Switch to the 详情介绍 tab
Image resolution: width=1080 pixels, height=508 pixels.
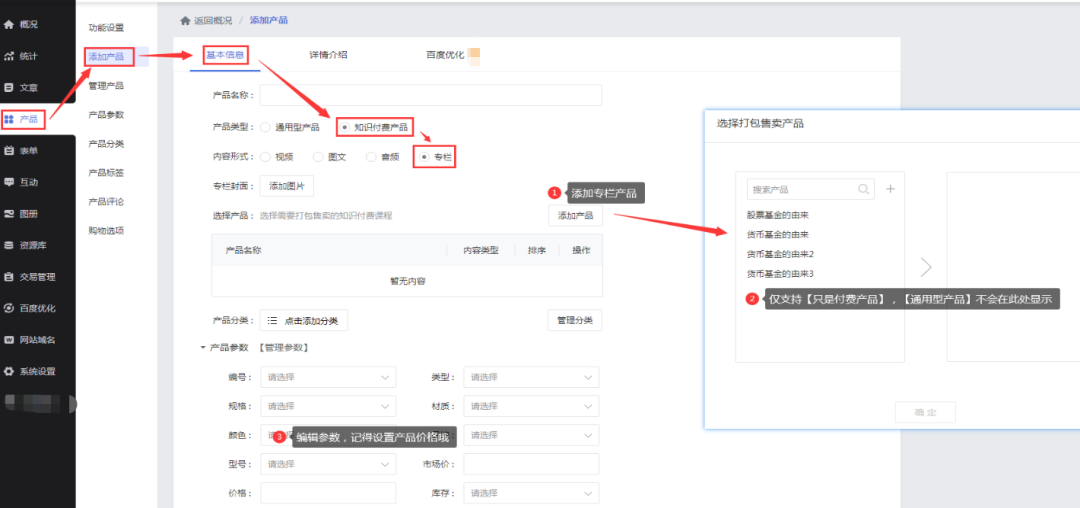tap(328, 55)
